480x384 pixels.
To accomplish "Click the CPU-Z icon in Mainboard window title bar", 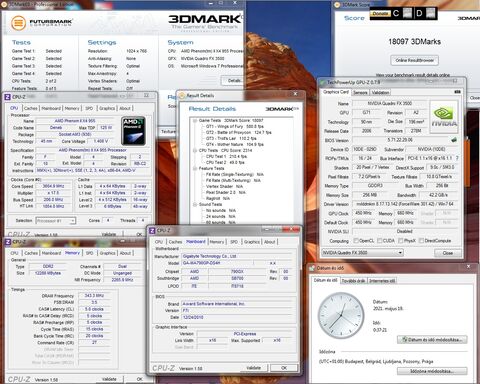I will pyautogui.click(x=152, y=230).
